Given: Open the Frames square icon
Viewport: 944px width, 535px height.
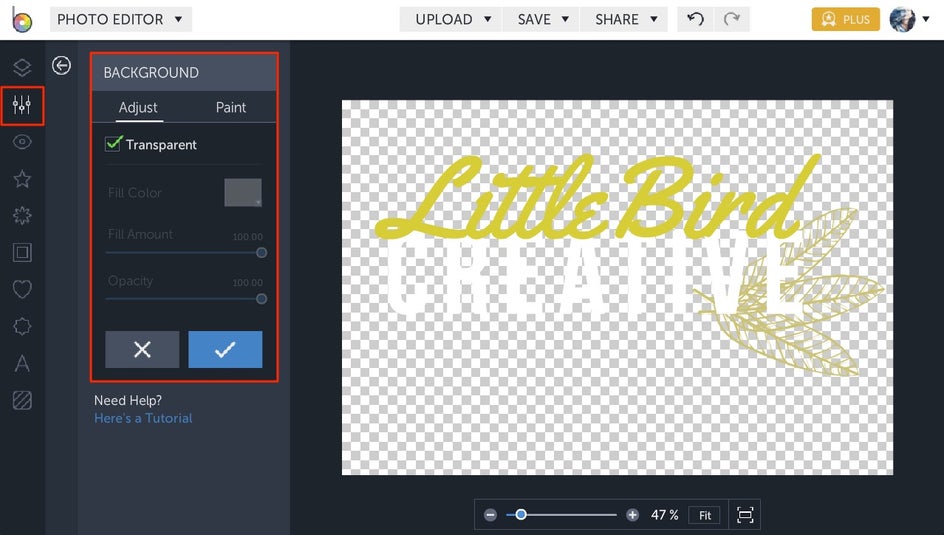Looking at the screenshot, I should point(22,252).
